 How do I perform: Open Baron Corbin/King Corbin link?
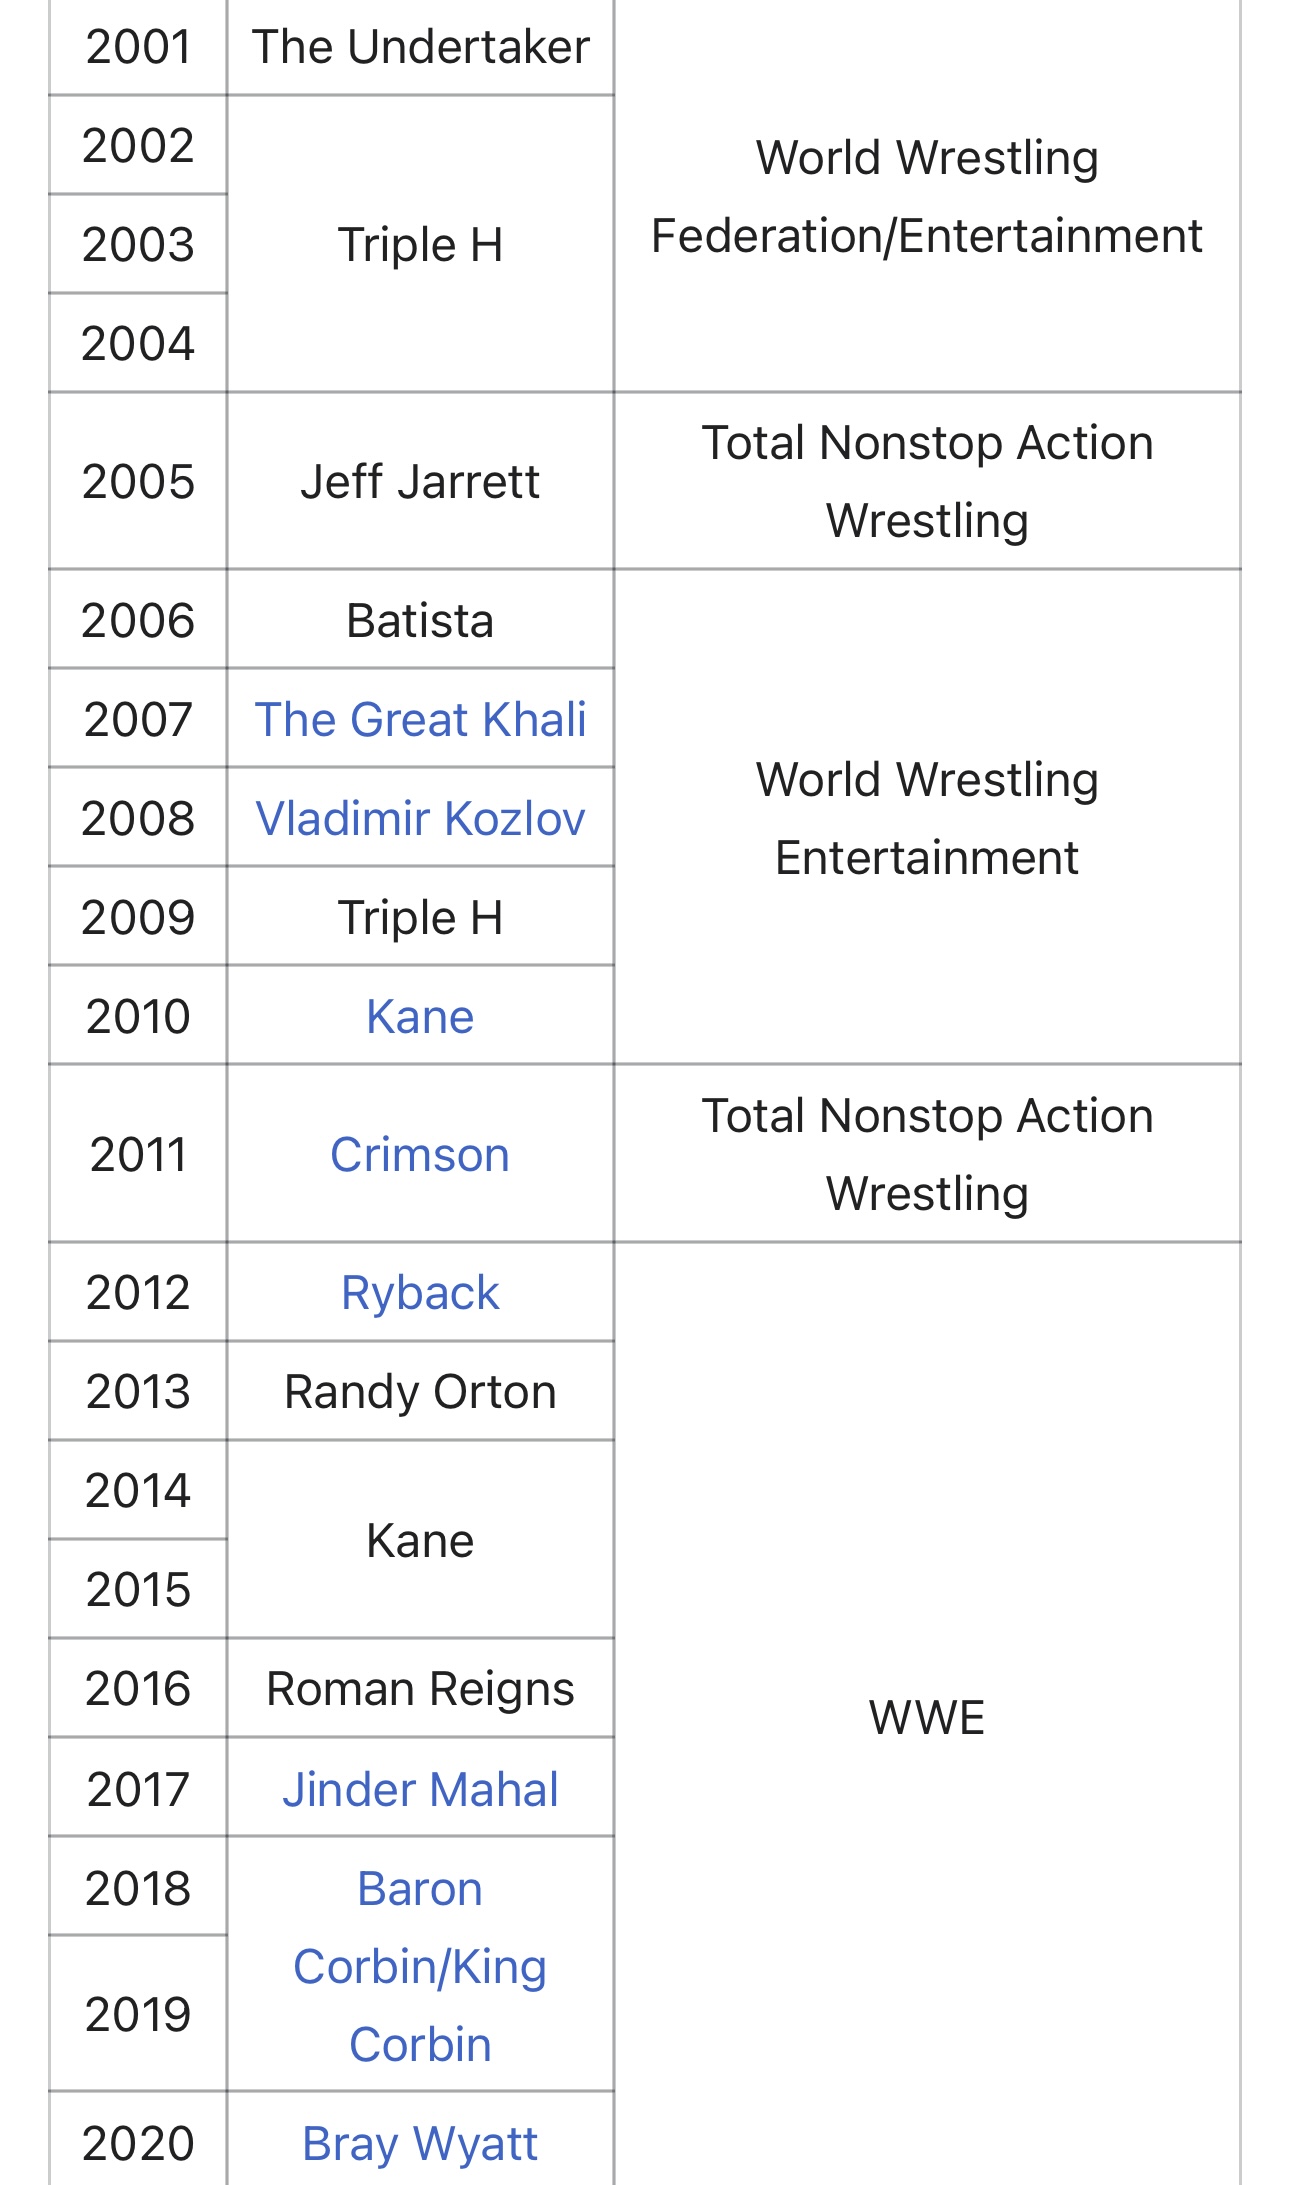pos(420,1966)
